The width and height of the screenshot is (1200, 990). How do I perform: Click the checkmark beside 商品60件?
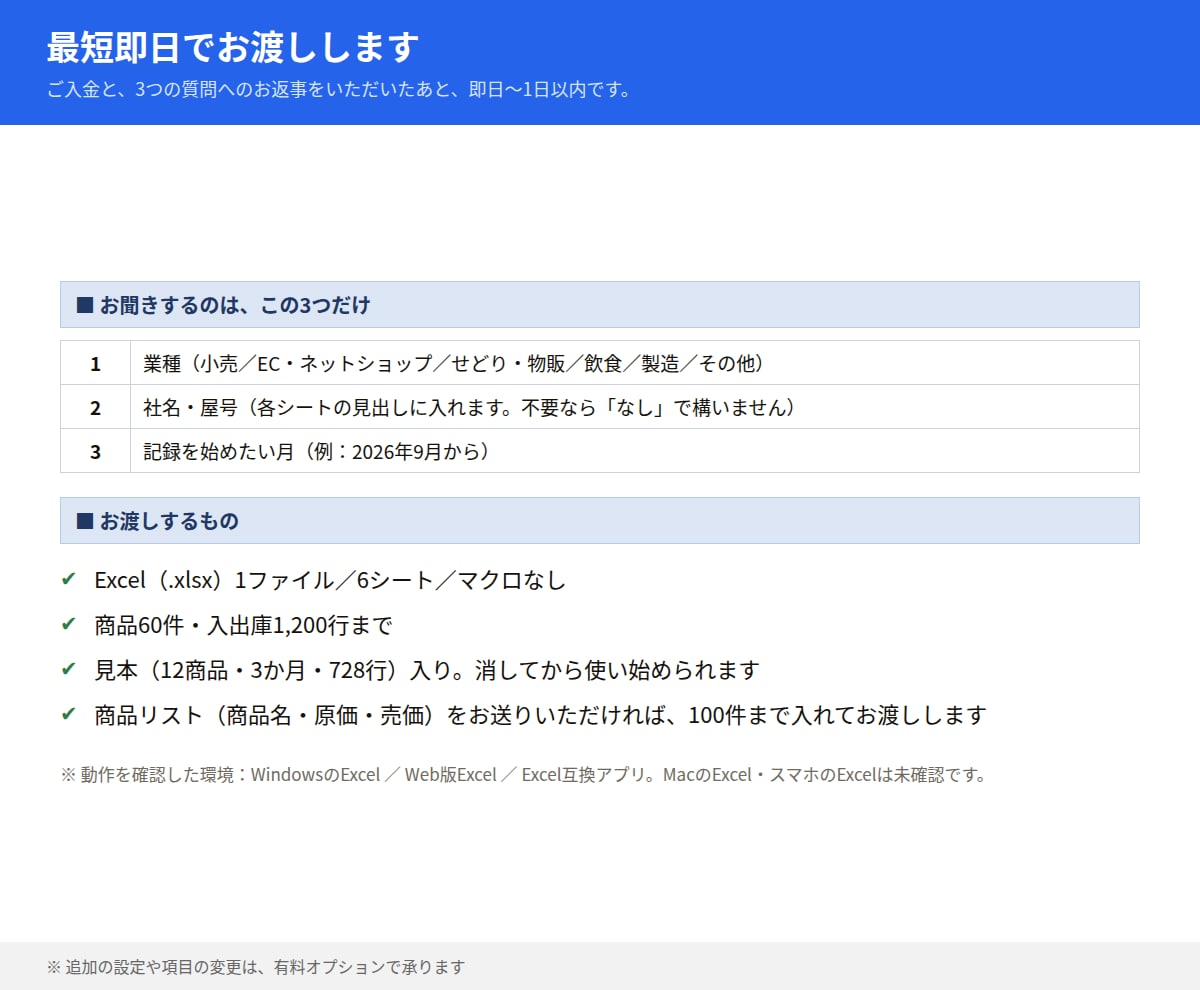pyautogui.click(x=68, y=624)
